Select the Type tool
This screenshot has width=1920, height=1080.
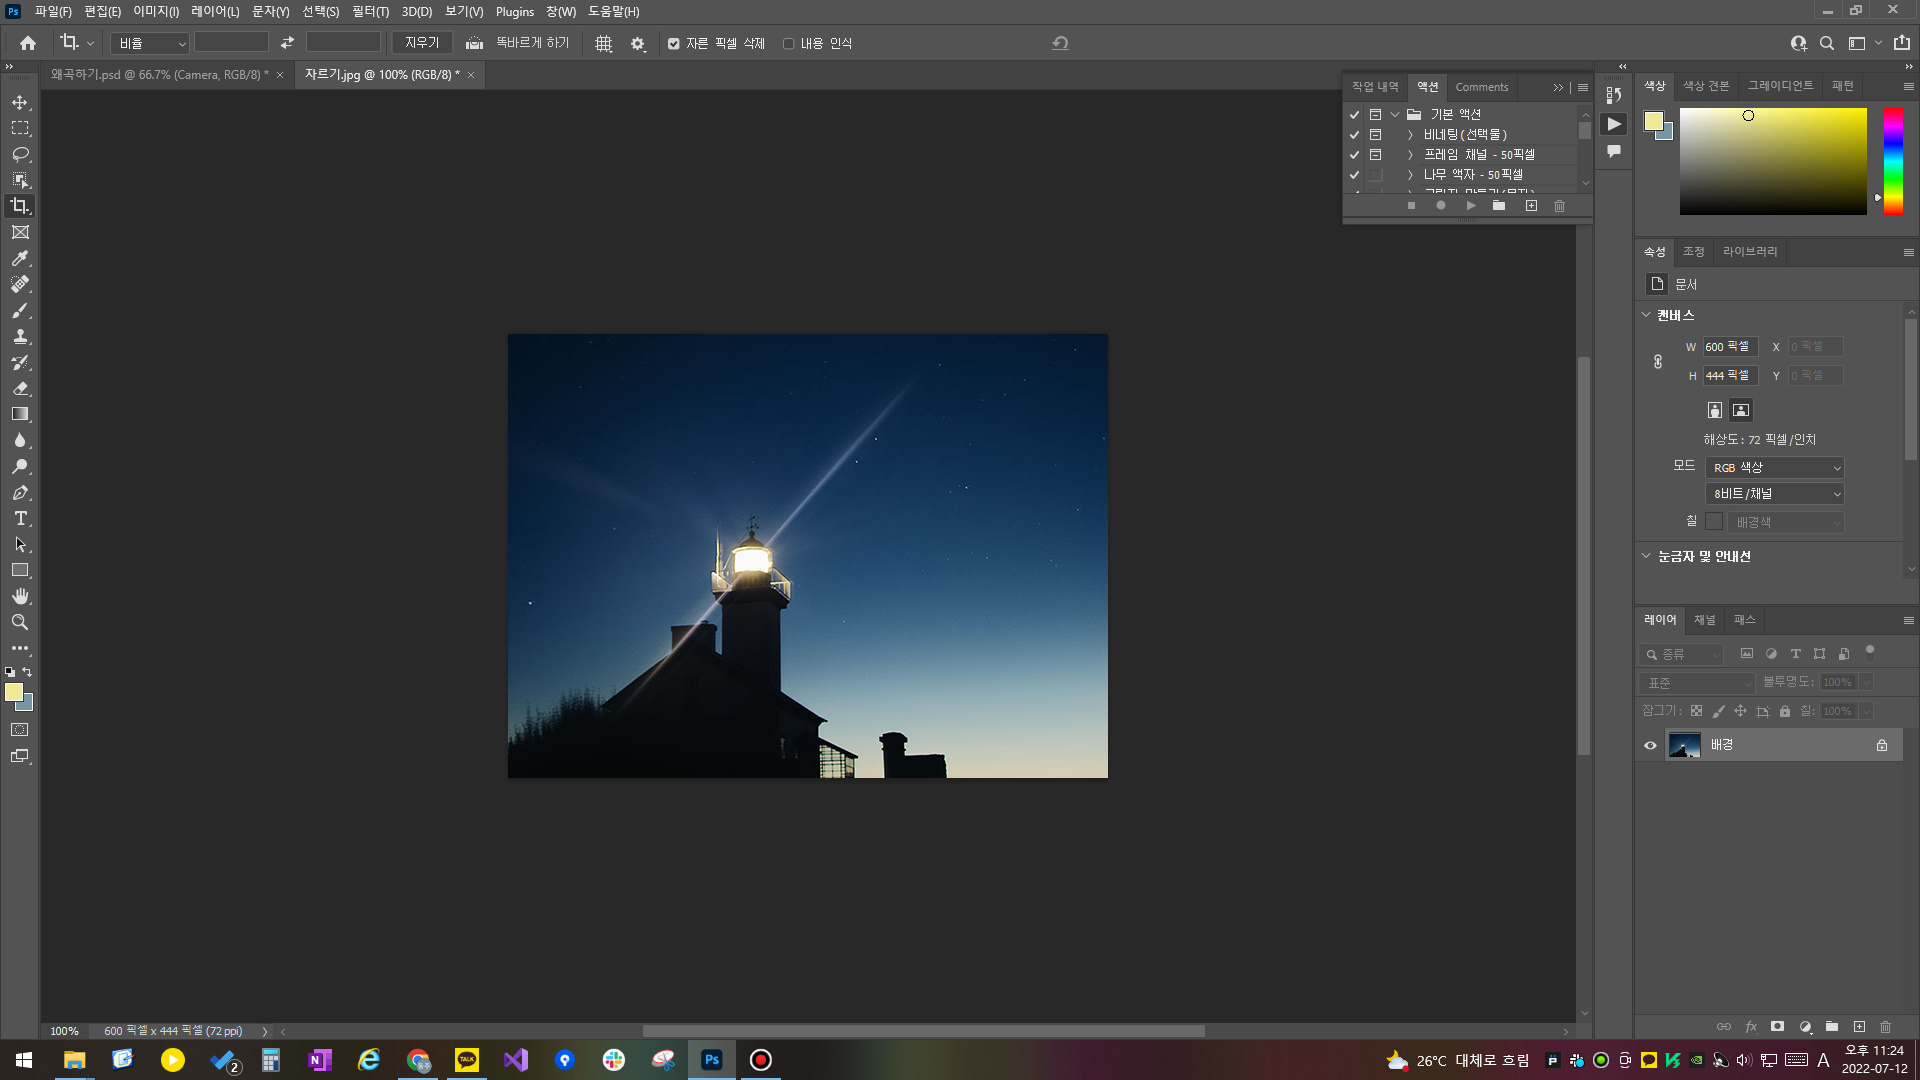(20, 518)
